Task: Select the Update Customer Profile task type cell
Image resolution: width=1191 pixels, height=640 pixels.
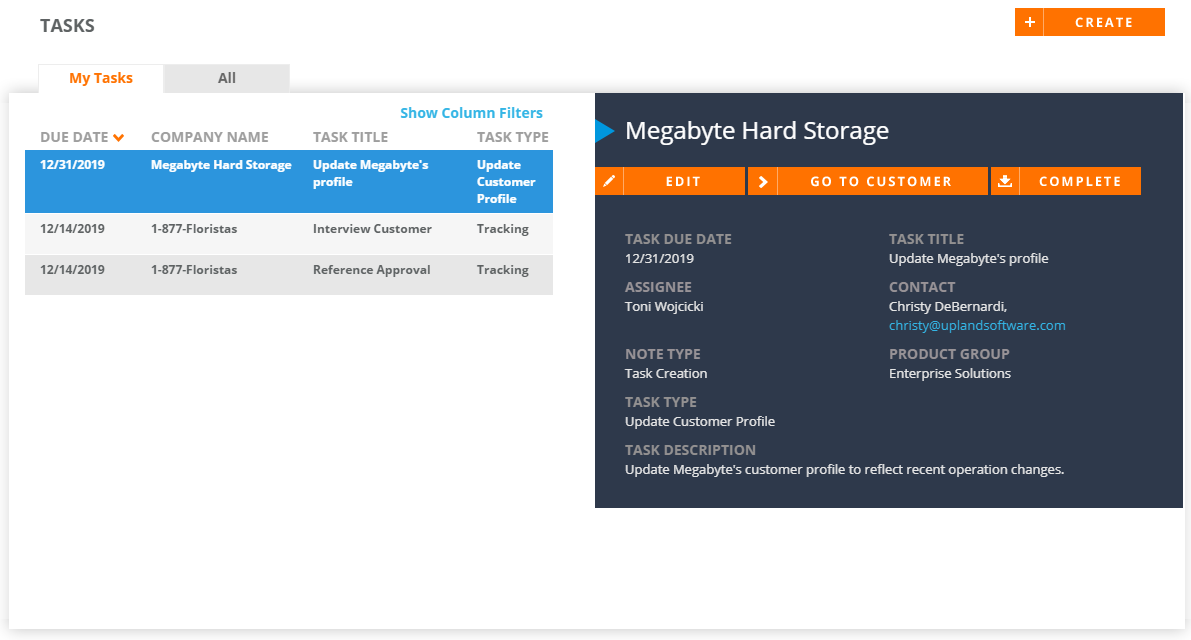Action: pos(506,181)
